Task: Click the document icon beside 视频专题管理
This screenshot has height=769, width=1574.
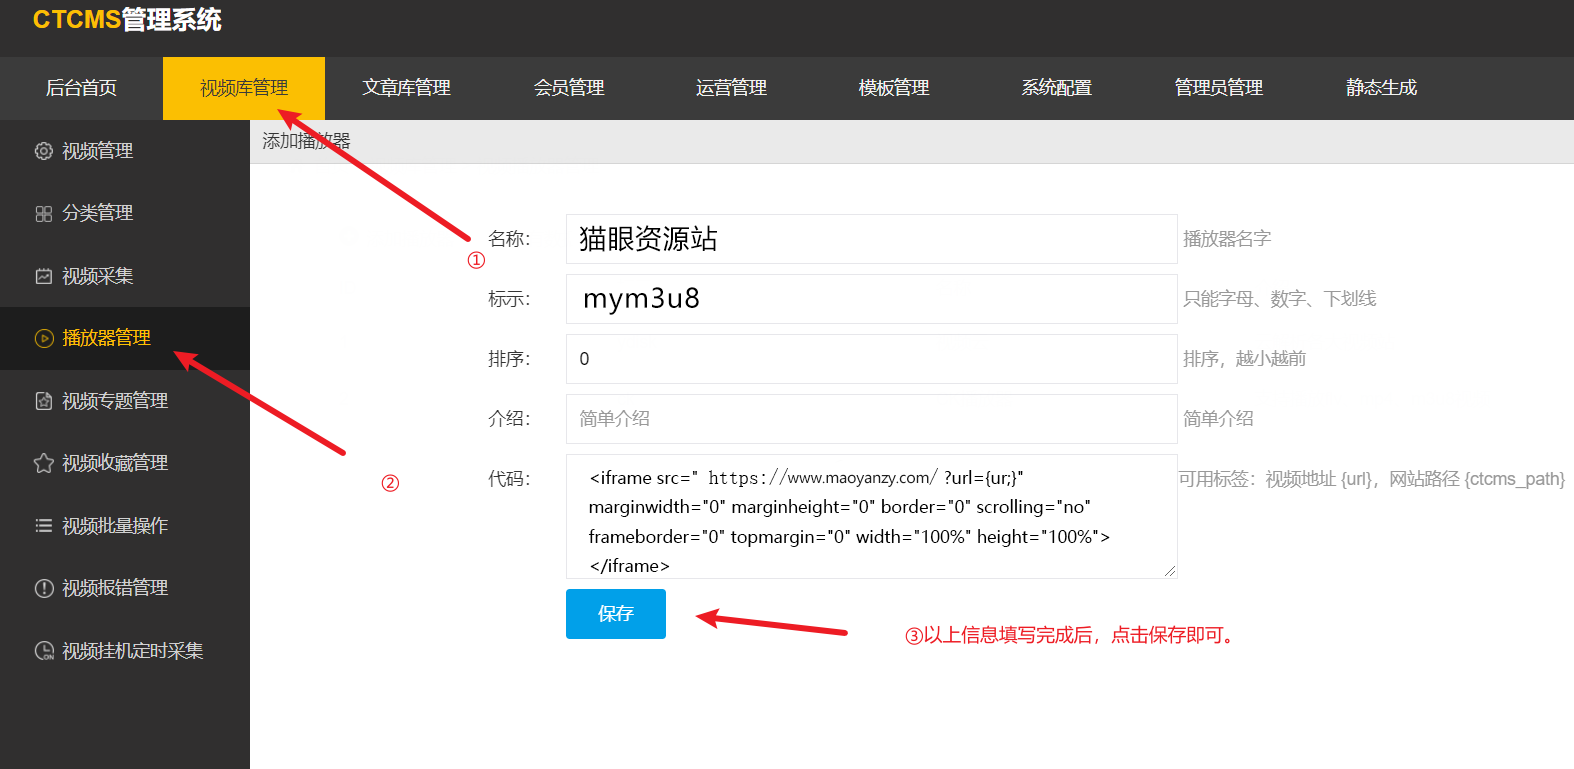Action: pyautogui.click(x=43, y=401)
